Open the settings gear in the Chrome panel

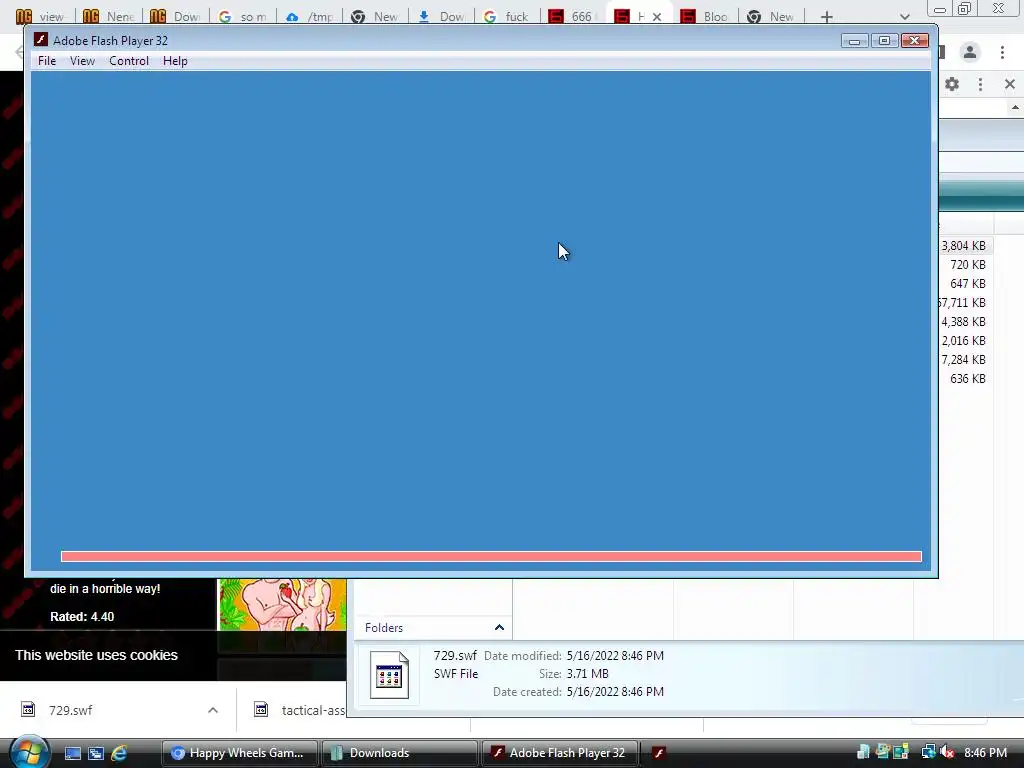pyautogui.click(x=952, y=84)
